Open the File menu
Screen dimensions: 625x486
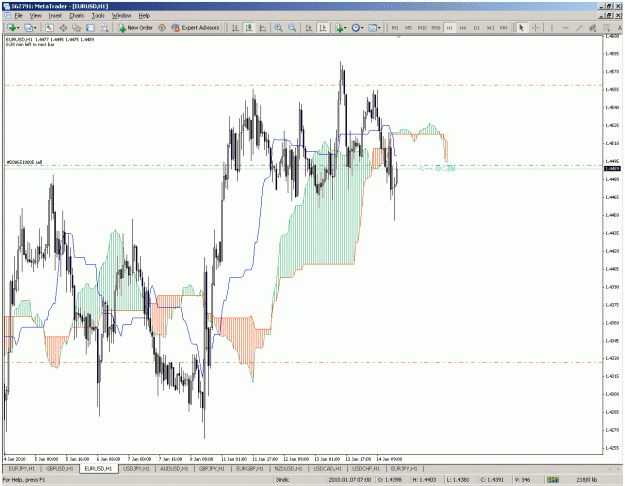tap(18, 16)
